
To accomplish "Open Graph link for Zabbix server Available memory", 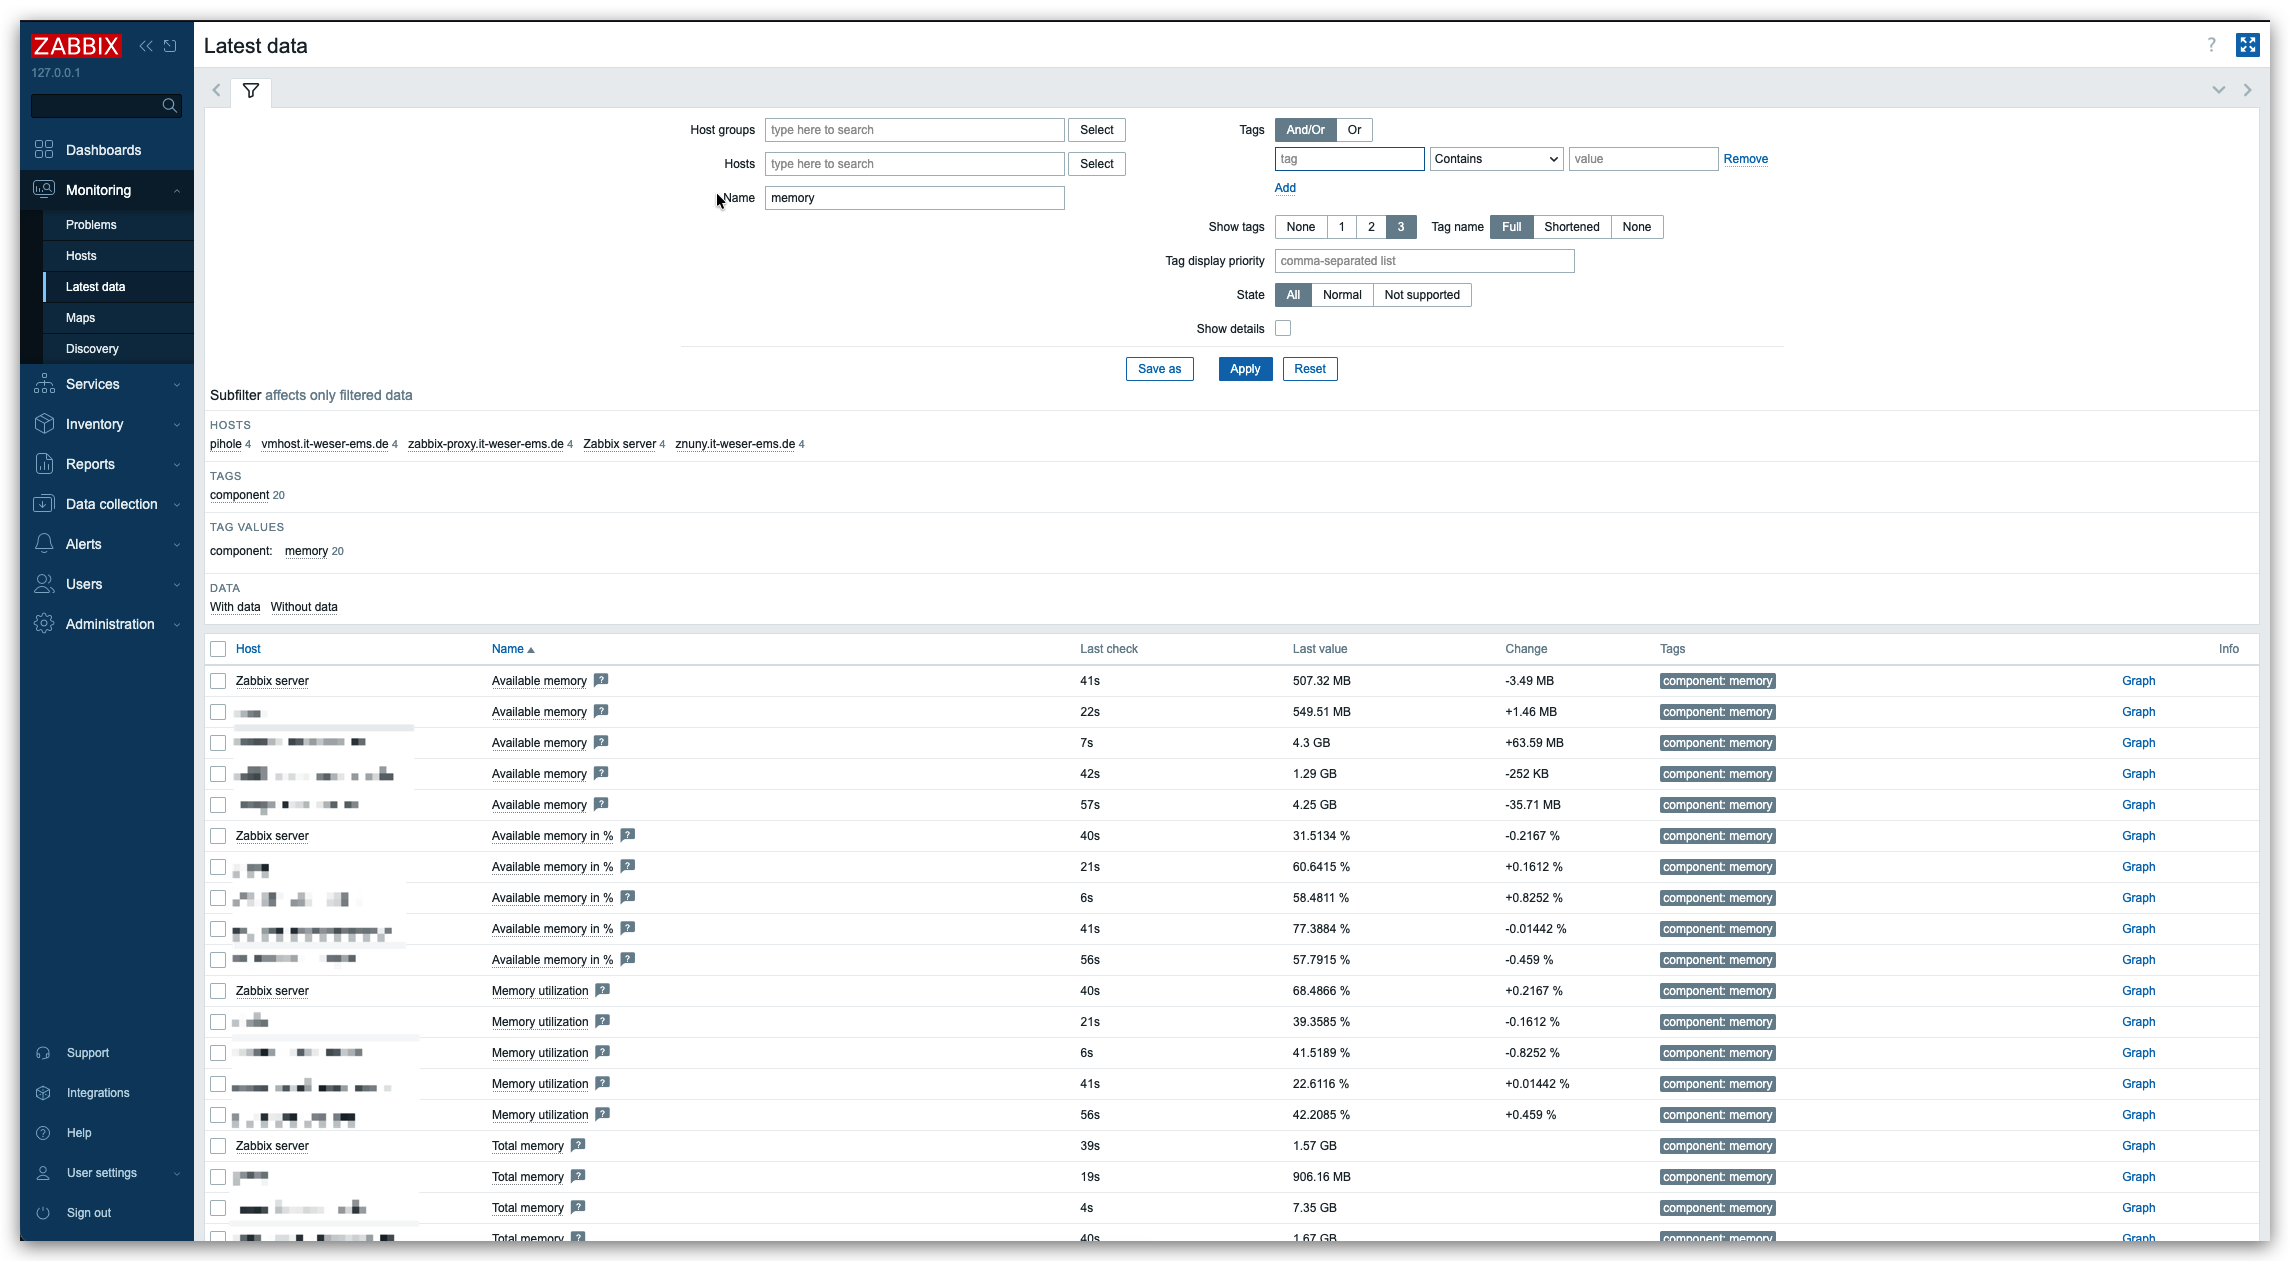I will point(2139,681).
